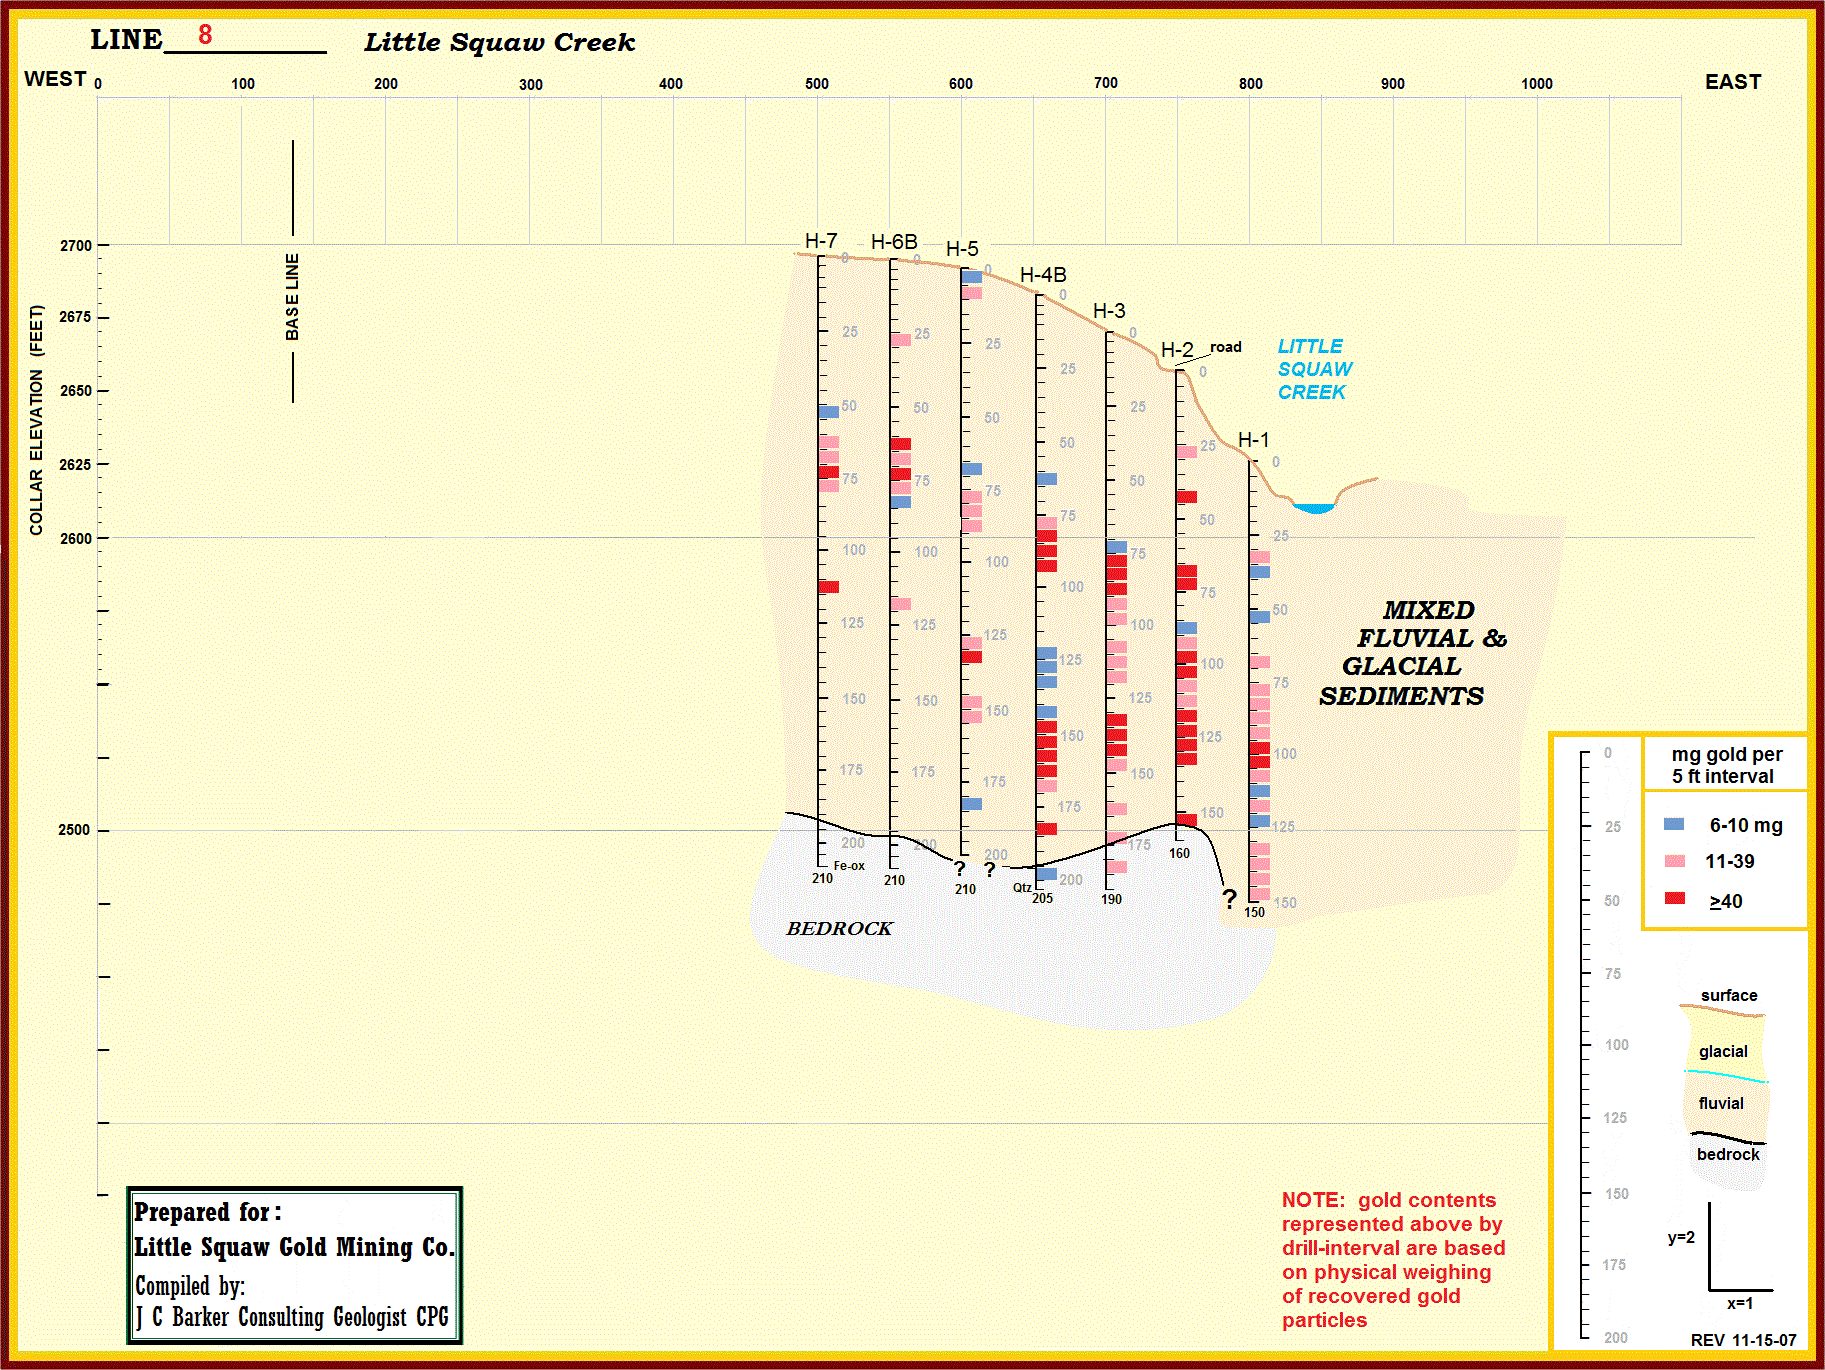
Task: Click the MIXED FLUVIAL & GLACIAL SEDIMENTS label
Action: coord(1413,653)
